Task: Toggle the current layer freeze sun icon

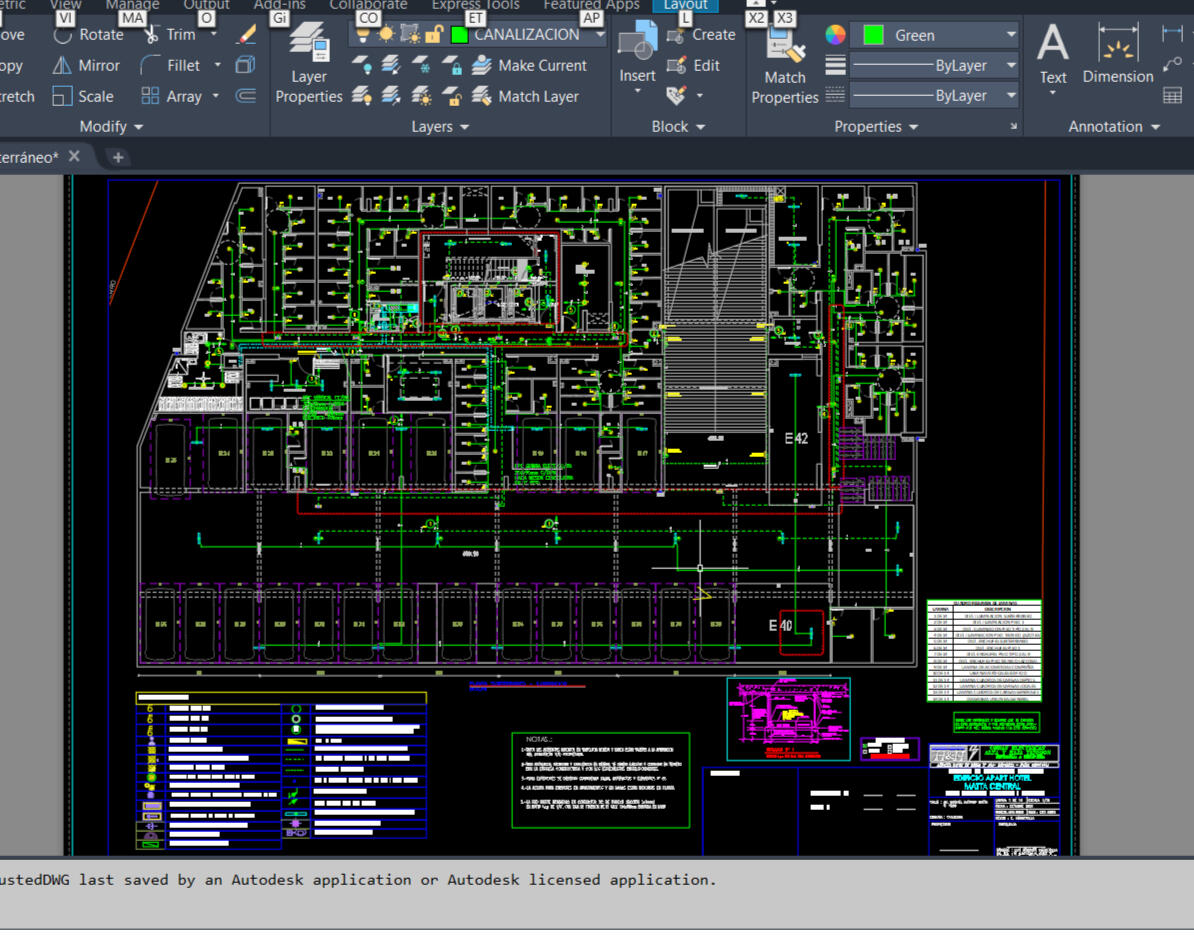Action: point(386,34)
